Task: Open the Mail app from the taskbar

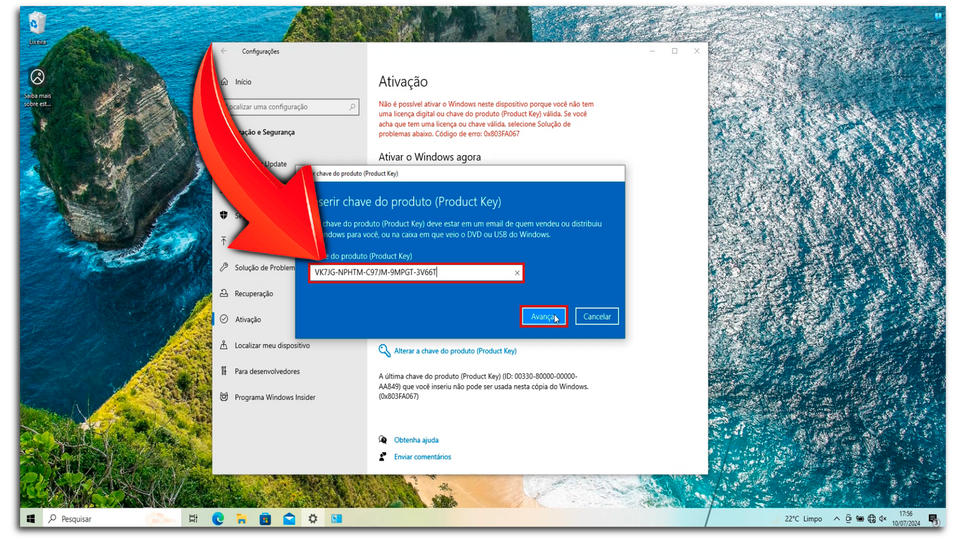Action: tap(289, 519)
